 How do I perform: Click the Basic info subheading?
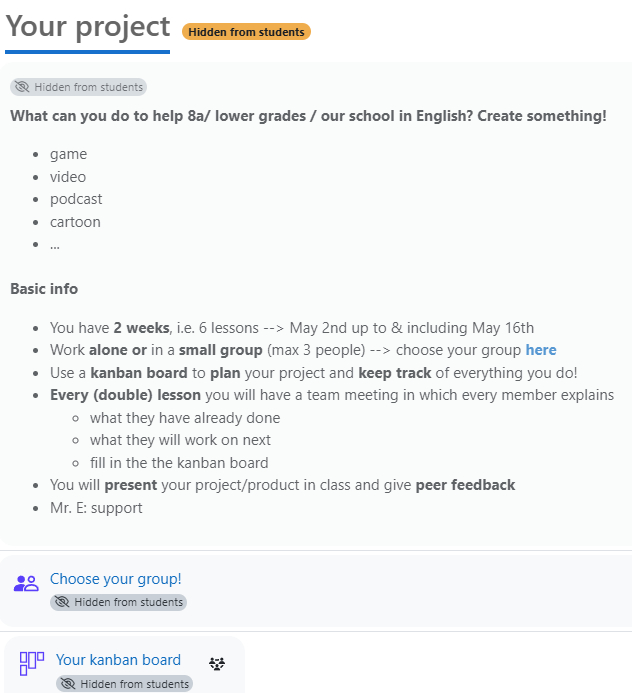[x=44, y=289]
